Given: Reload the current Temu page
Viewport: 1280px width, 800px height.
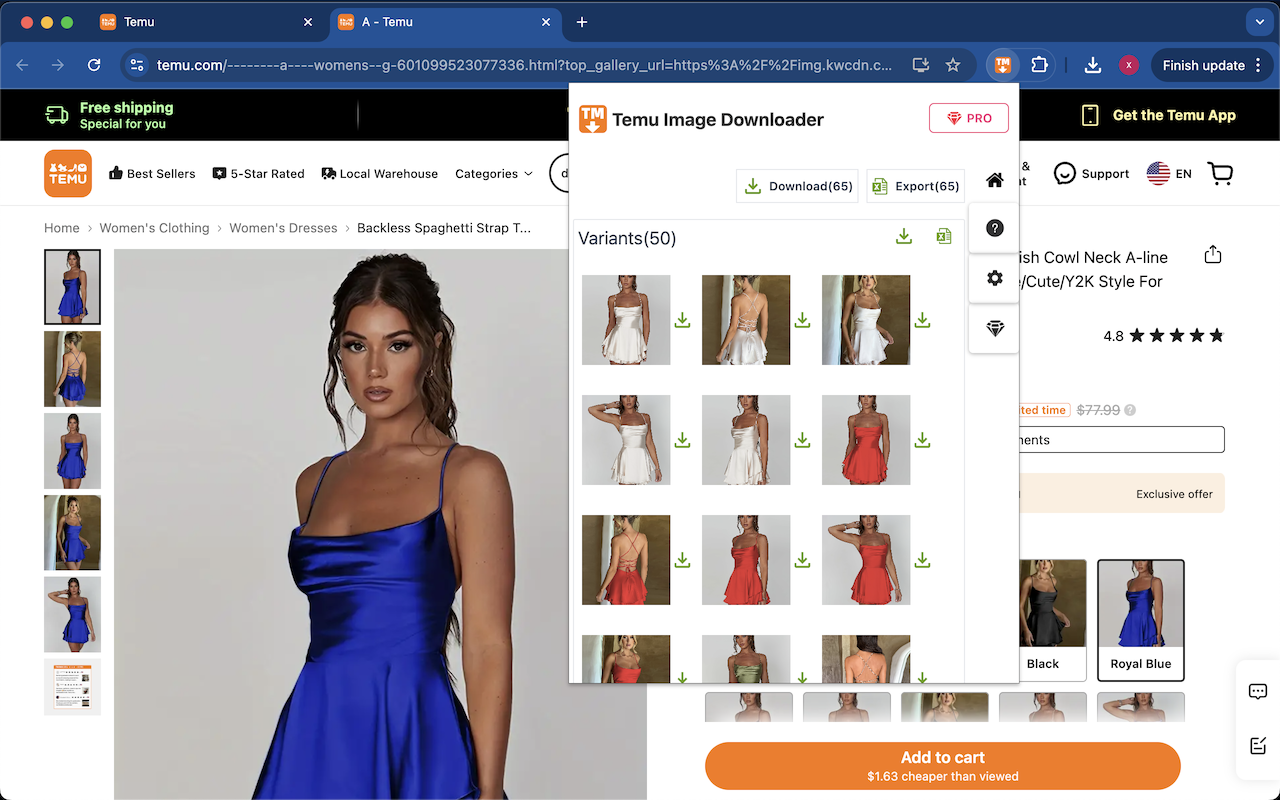Looking at the screenshot, I should 94,65.
